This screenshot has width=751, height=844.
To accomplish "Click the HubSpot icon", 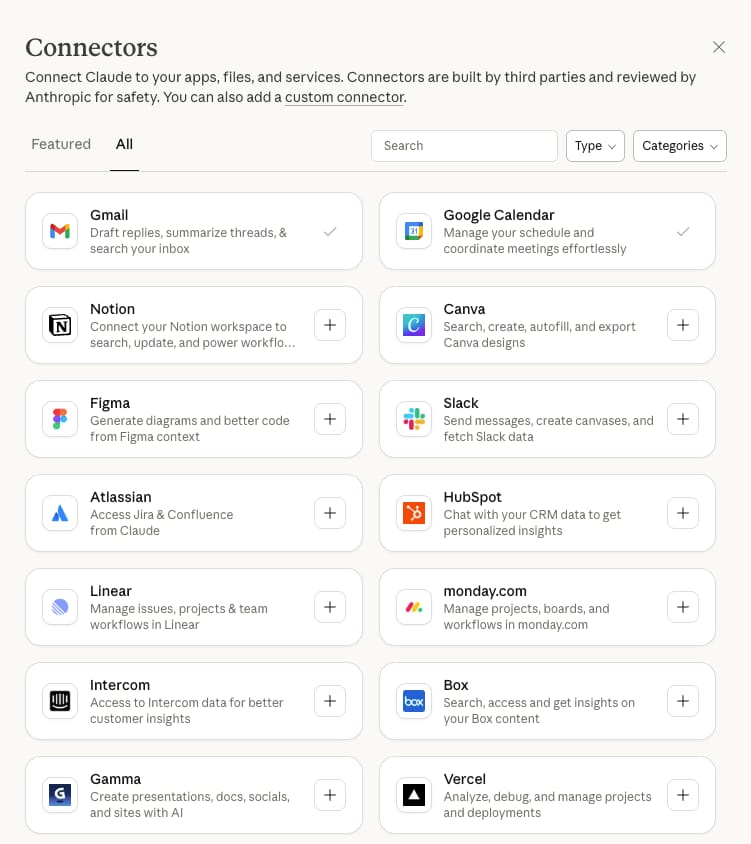I will tap(412, 513).
